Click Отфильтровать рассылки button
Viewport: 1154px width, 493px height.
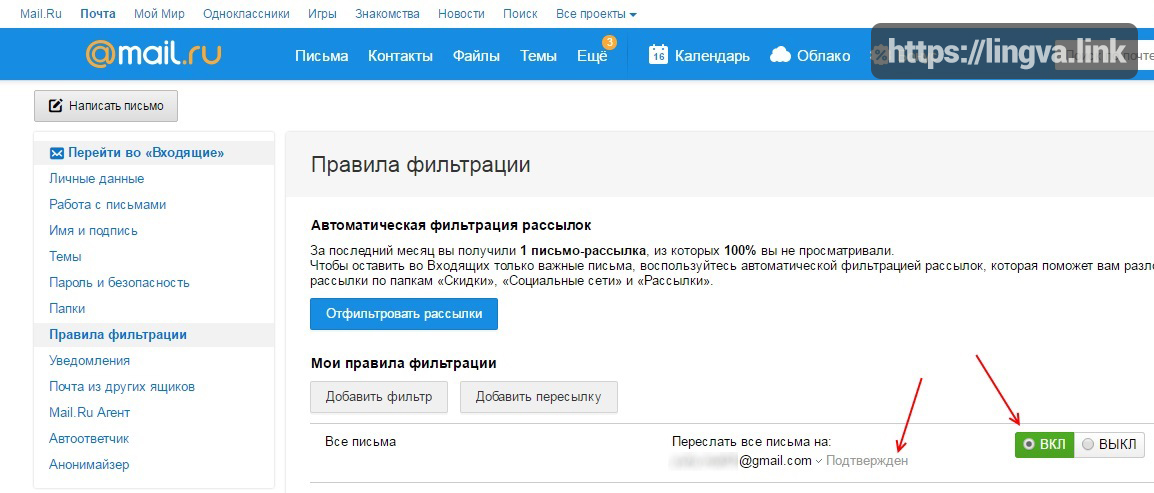click(404, 314)
